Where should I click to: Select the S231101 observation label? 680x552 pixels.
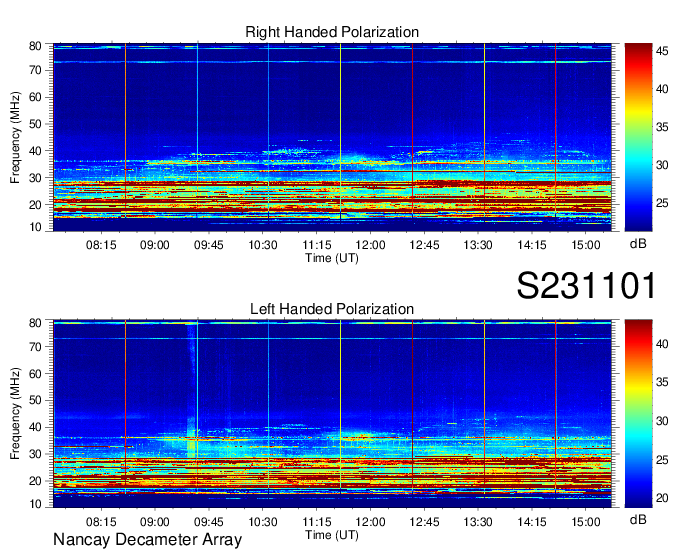pyautogui.click(x=586, y=285)
